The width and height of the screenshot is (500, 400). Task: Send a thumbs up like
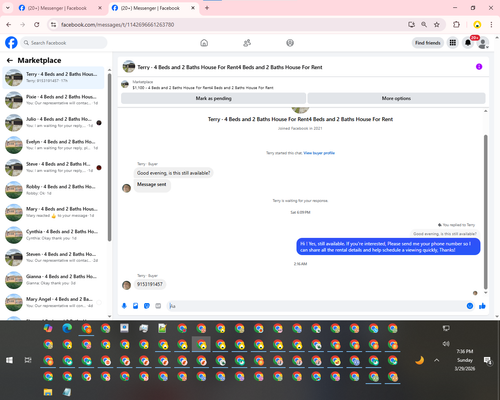coord(482,306)
